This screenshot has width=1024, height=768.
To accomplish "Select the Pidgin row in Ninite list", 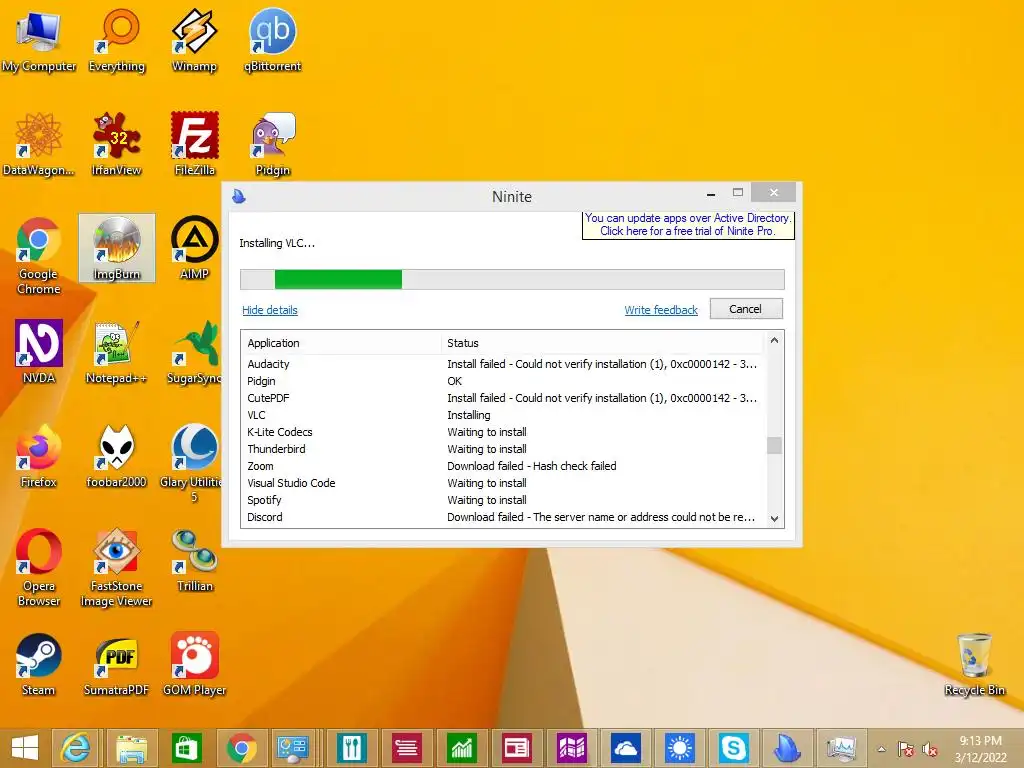I will [x=503, y=381].
